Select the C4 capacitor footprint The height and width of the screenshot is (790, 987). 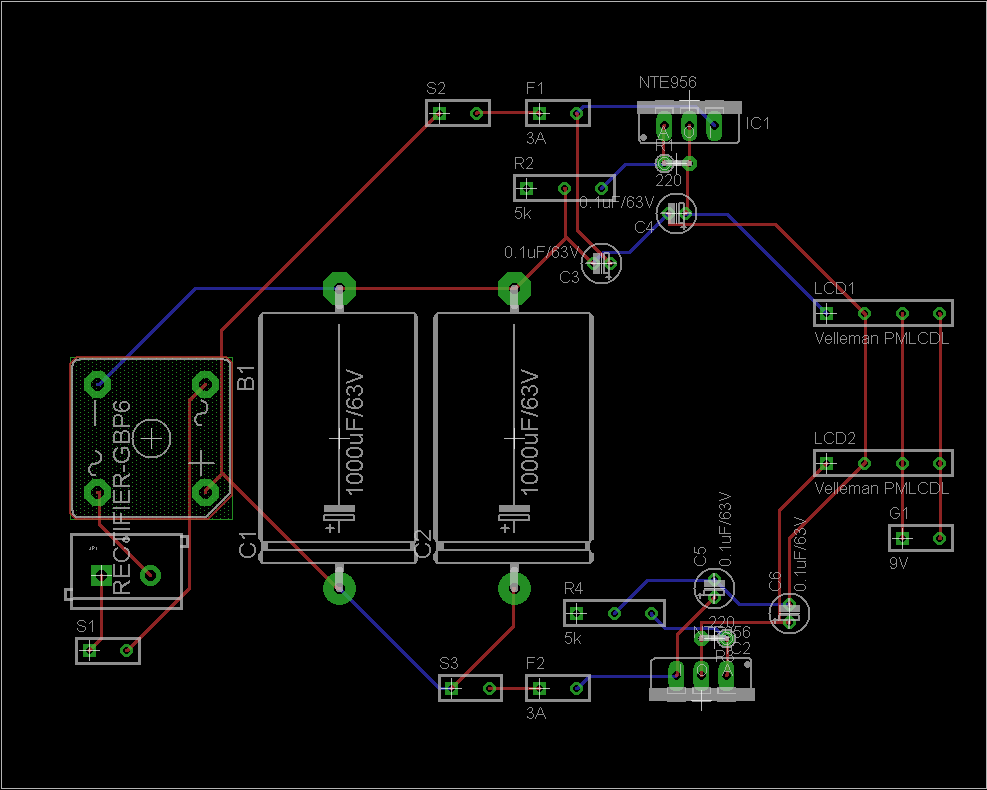677,213
